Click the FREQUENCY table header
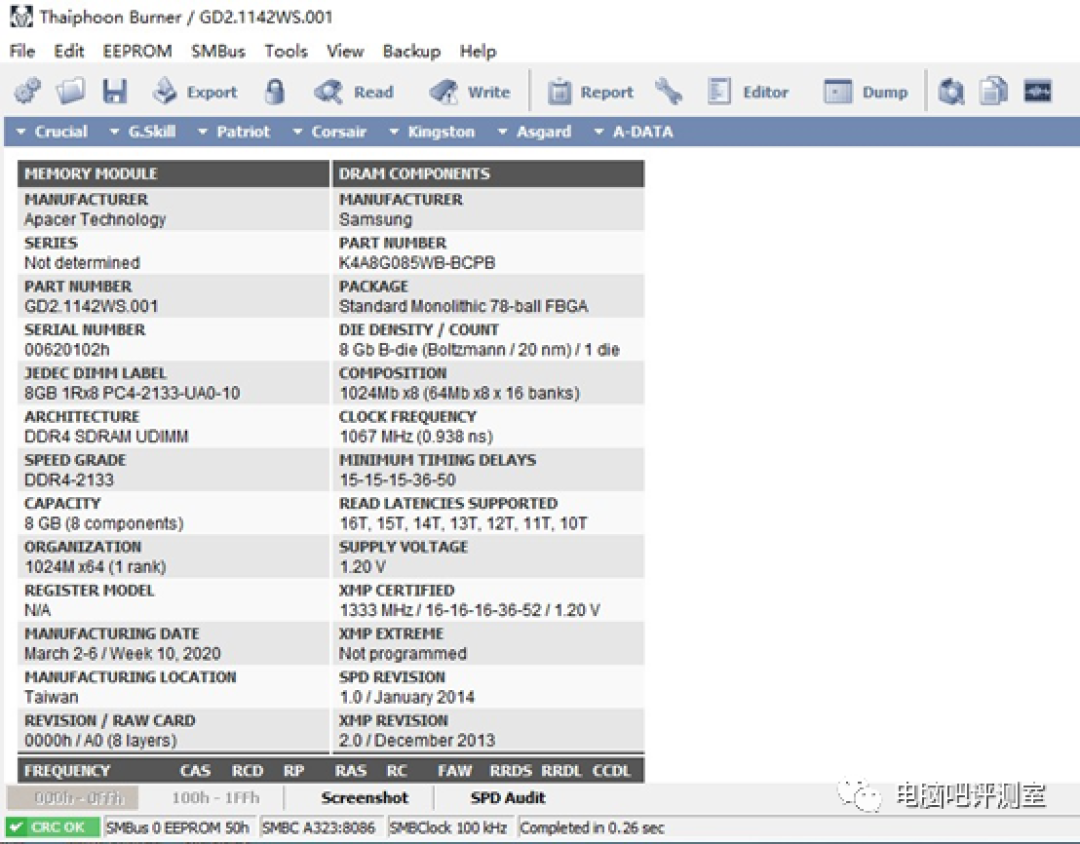The height and width of the screenshot is (844, 1080). pos(67,770)
